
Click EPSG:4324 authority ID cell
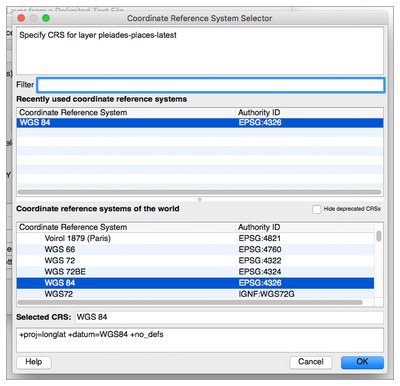(260, 272)
